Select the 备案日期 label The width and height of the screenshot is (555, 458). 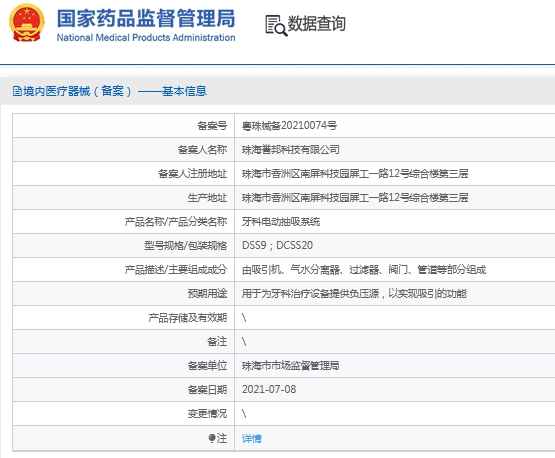tap(207, 390)
